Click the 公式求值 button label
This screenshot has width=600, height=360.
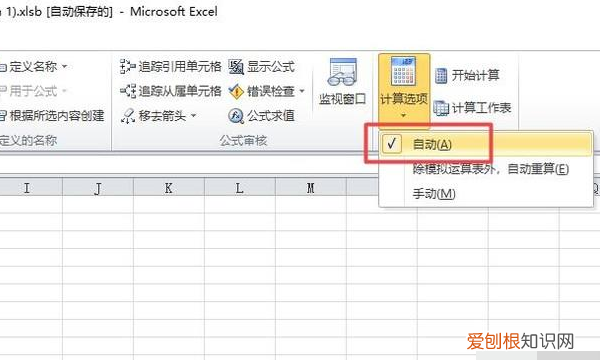(x=271, y=116)
